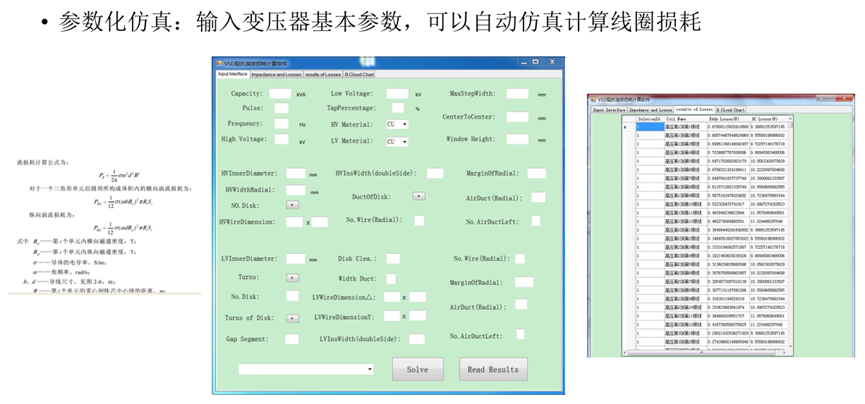Image resolution: width=865 pixels, height=404 pixels.
Task: Focus the Low Voltage kV input box
Action: 397,94
